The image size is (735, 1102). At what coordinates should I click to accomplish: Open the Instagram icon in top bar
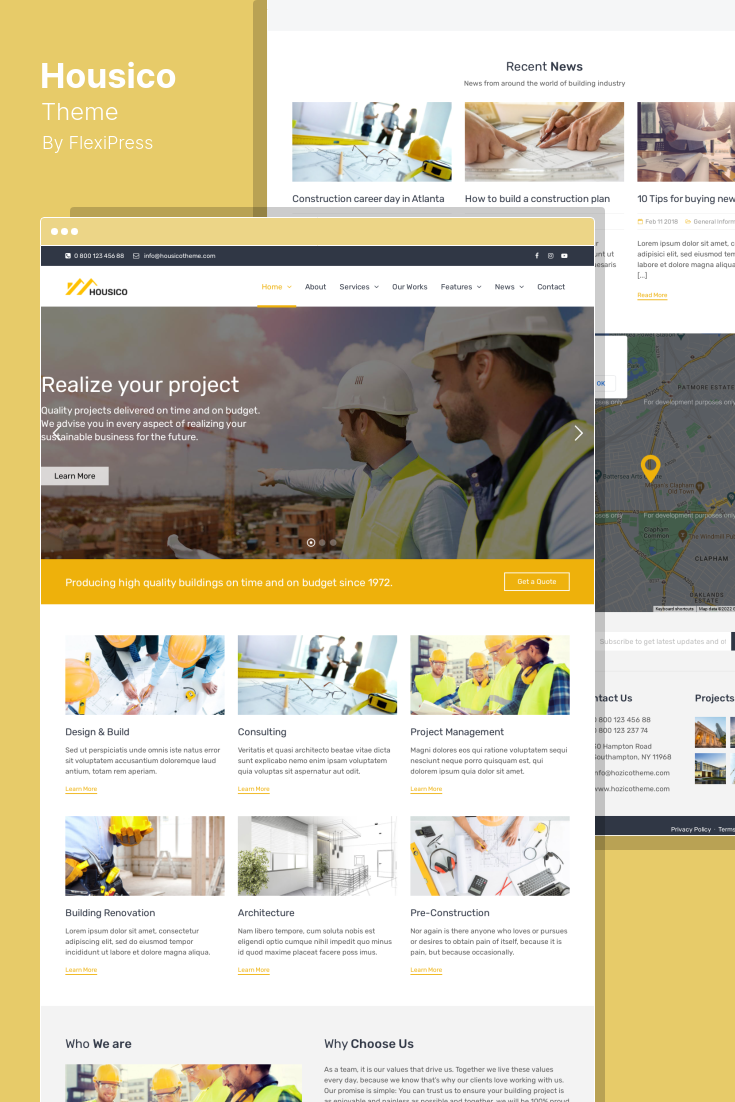[550, 256]
